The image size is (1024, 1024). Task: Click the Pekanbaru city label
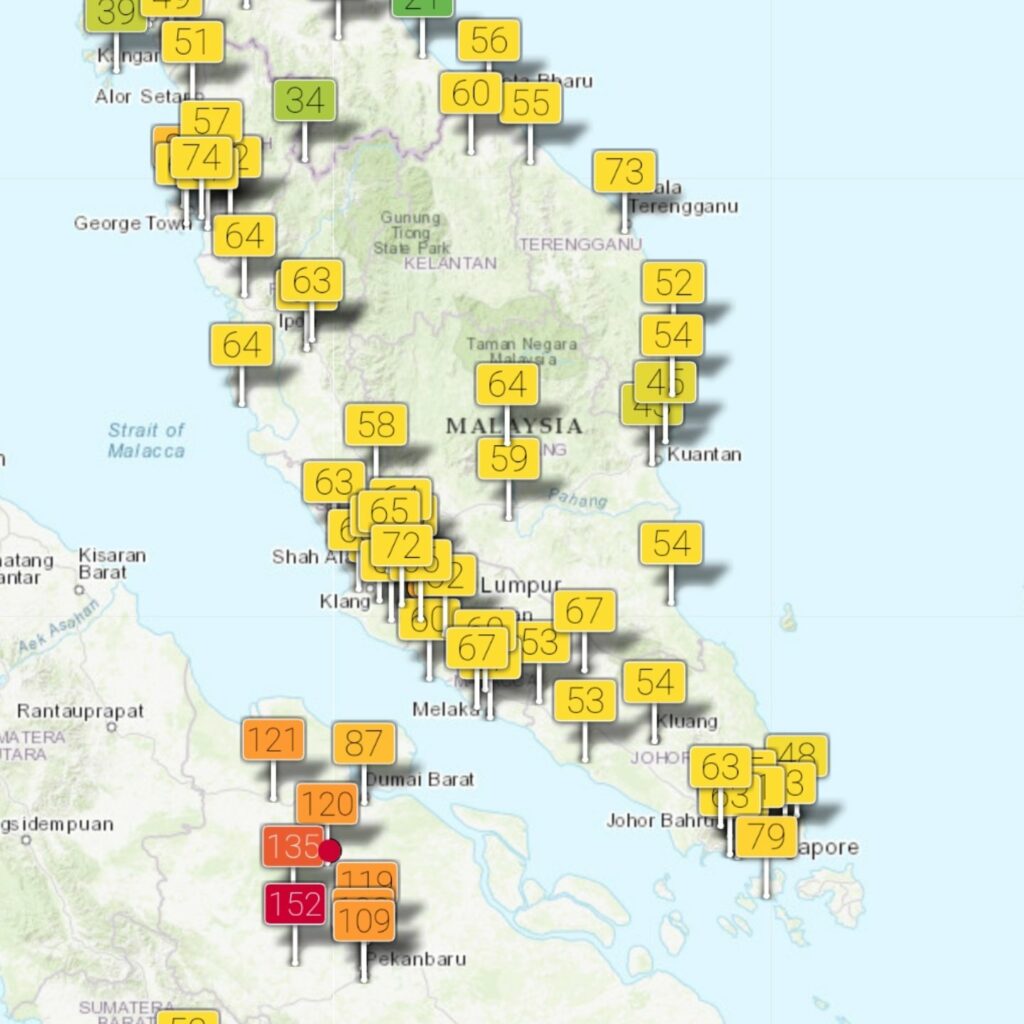(417, 959)
